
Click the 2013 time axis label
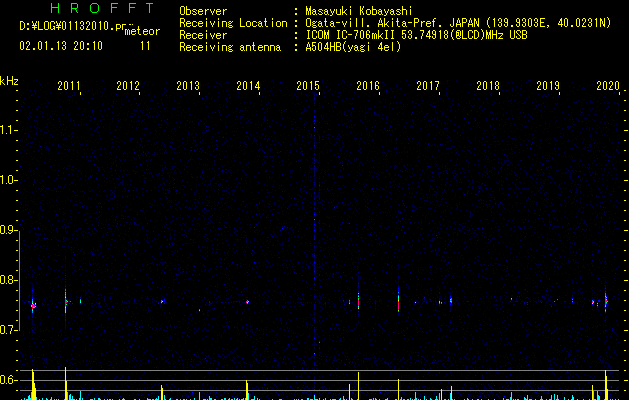(188, 85)
